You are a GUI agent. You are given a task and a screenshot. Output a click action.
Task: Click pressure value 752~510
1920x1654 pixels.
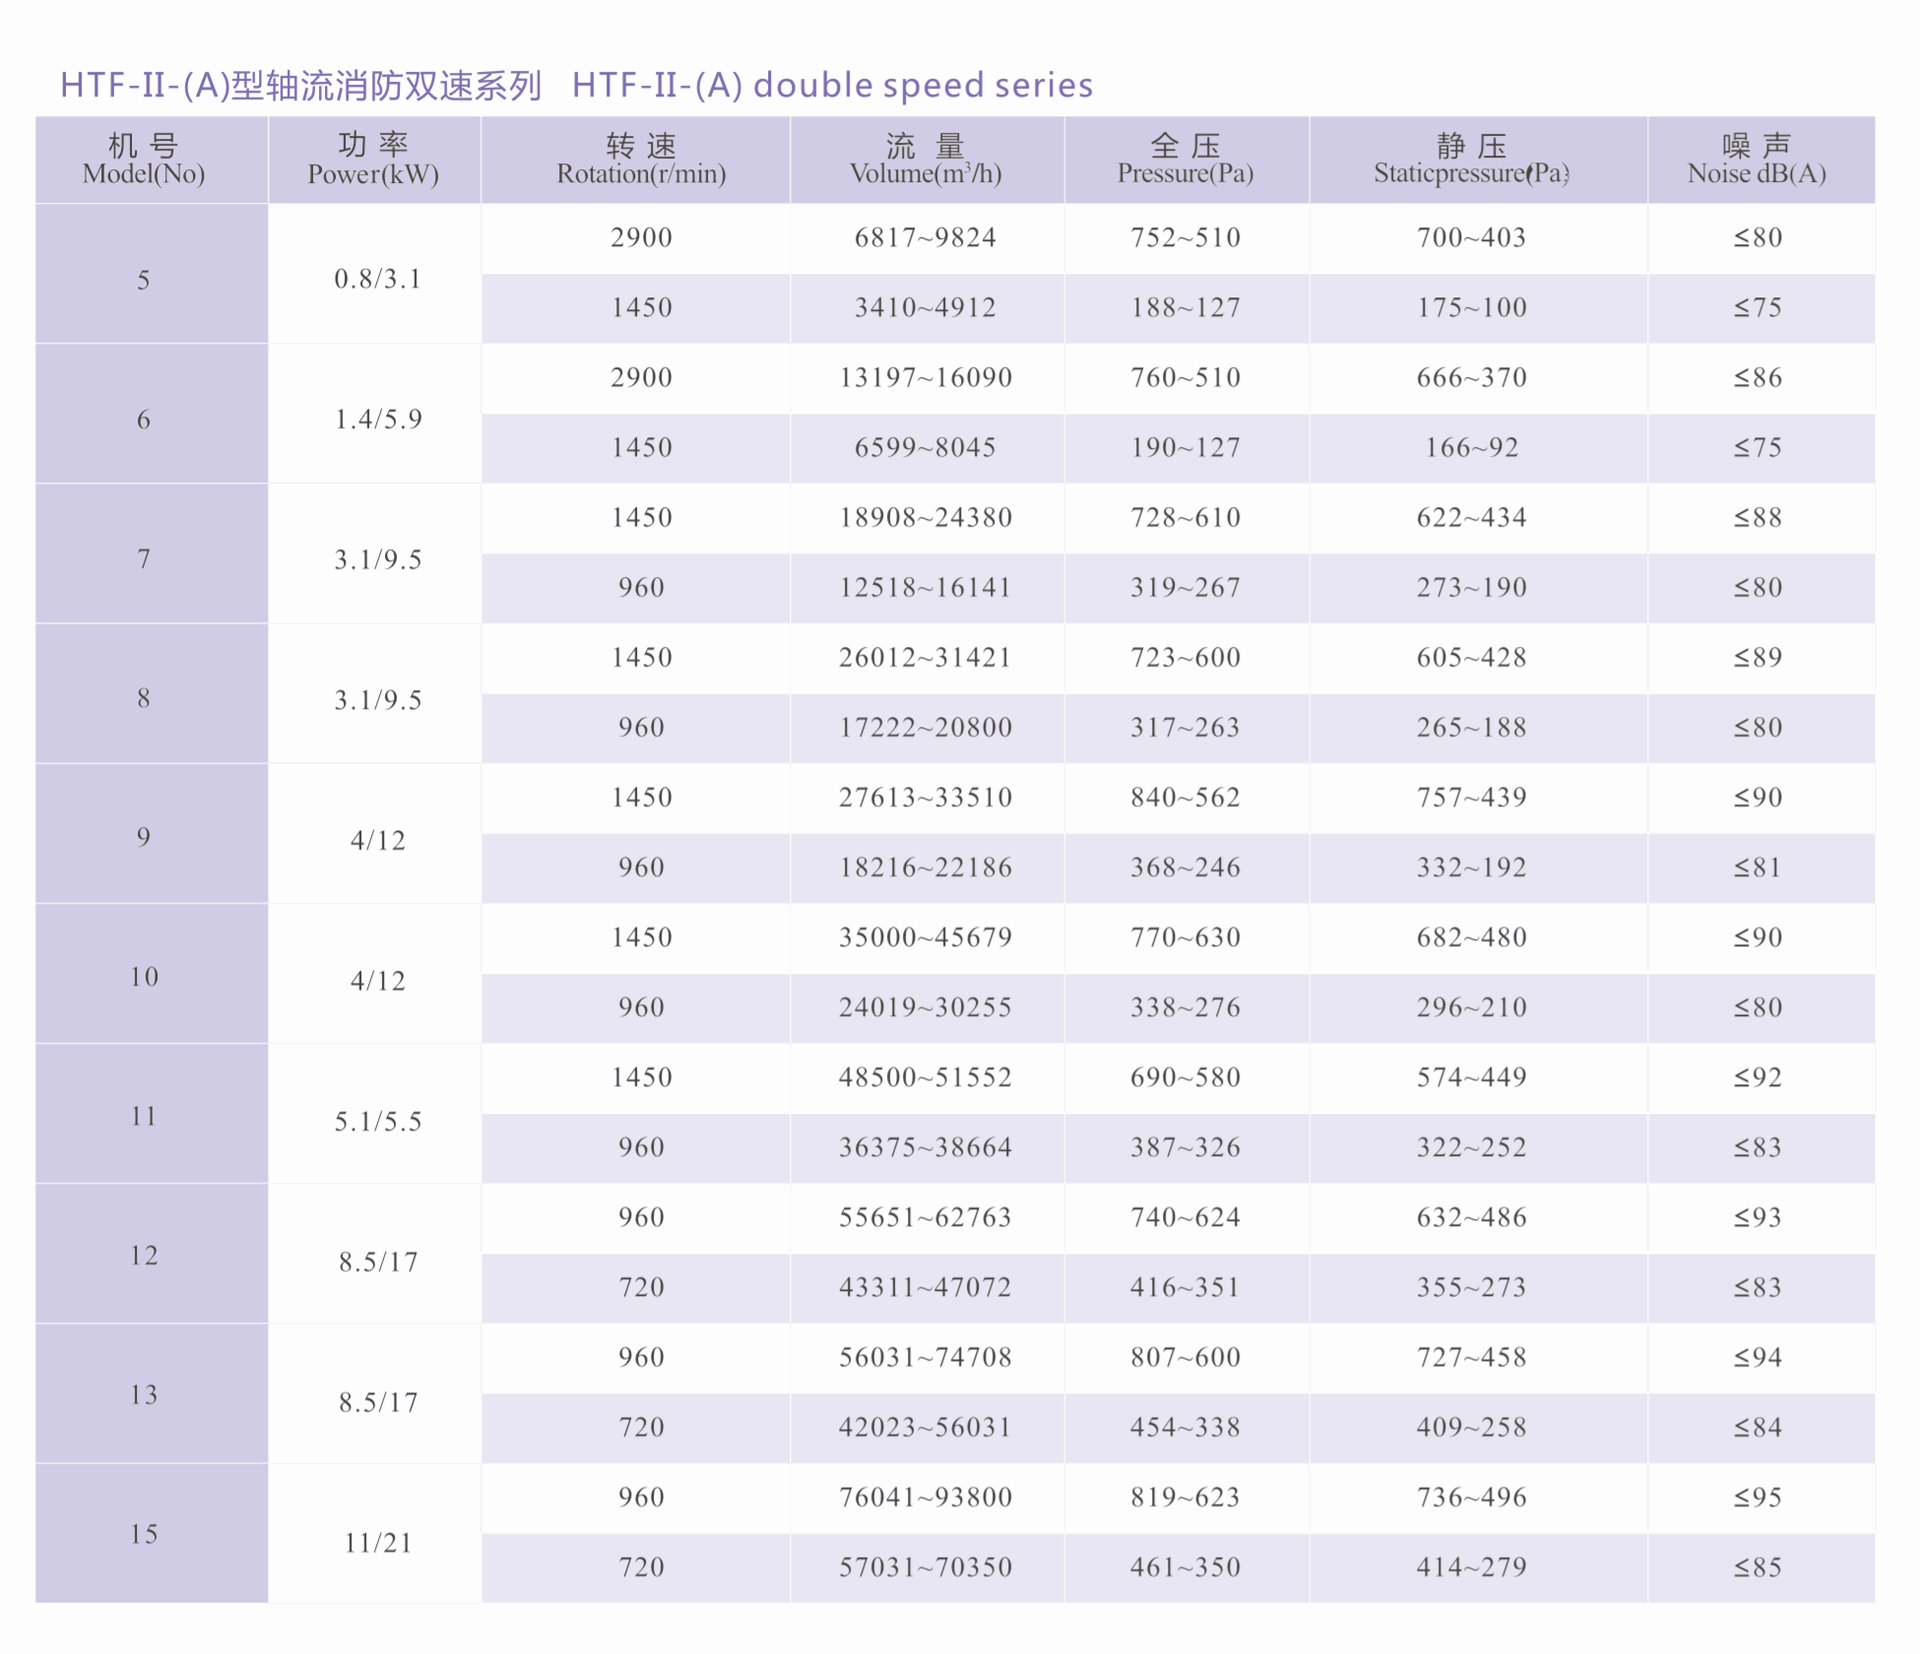coord(1185,238)
